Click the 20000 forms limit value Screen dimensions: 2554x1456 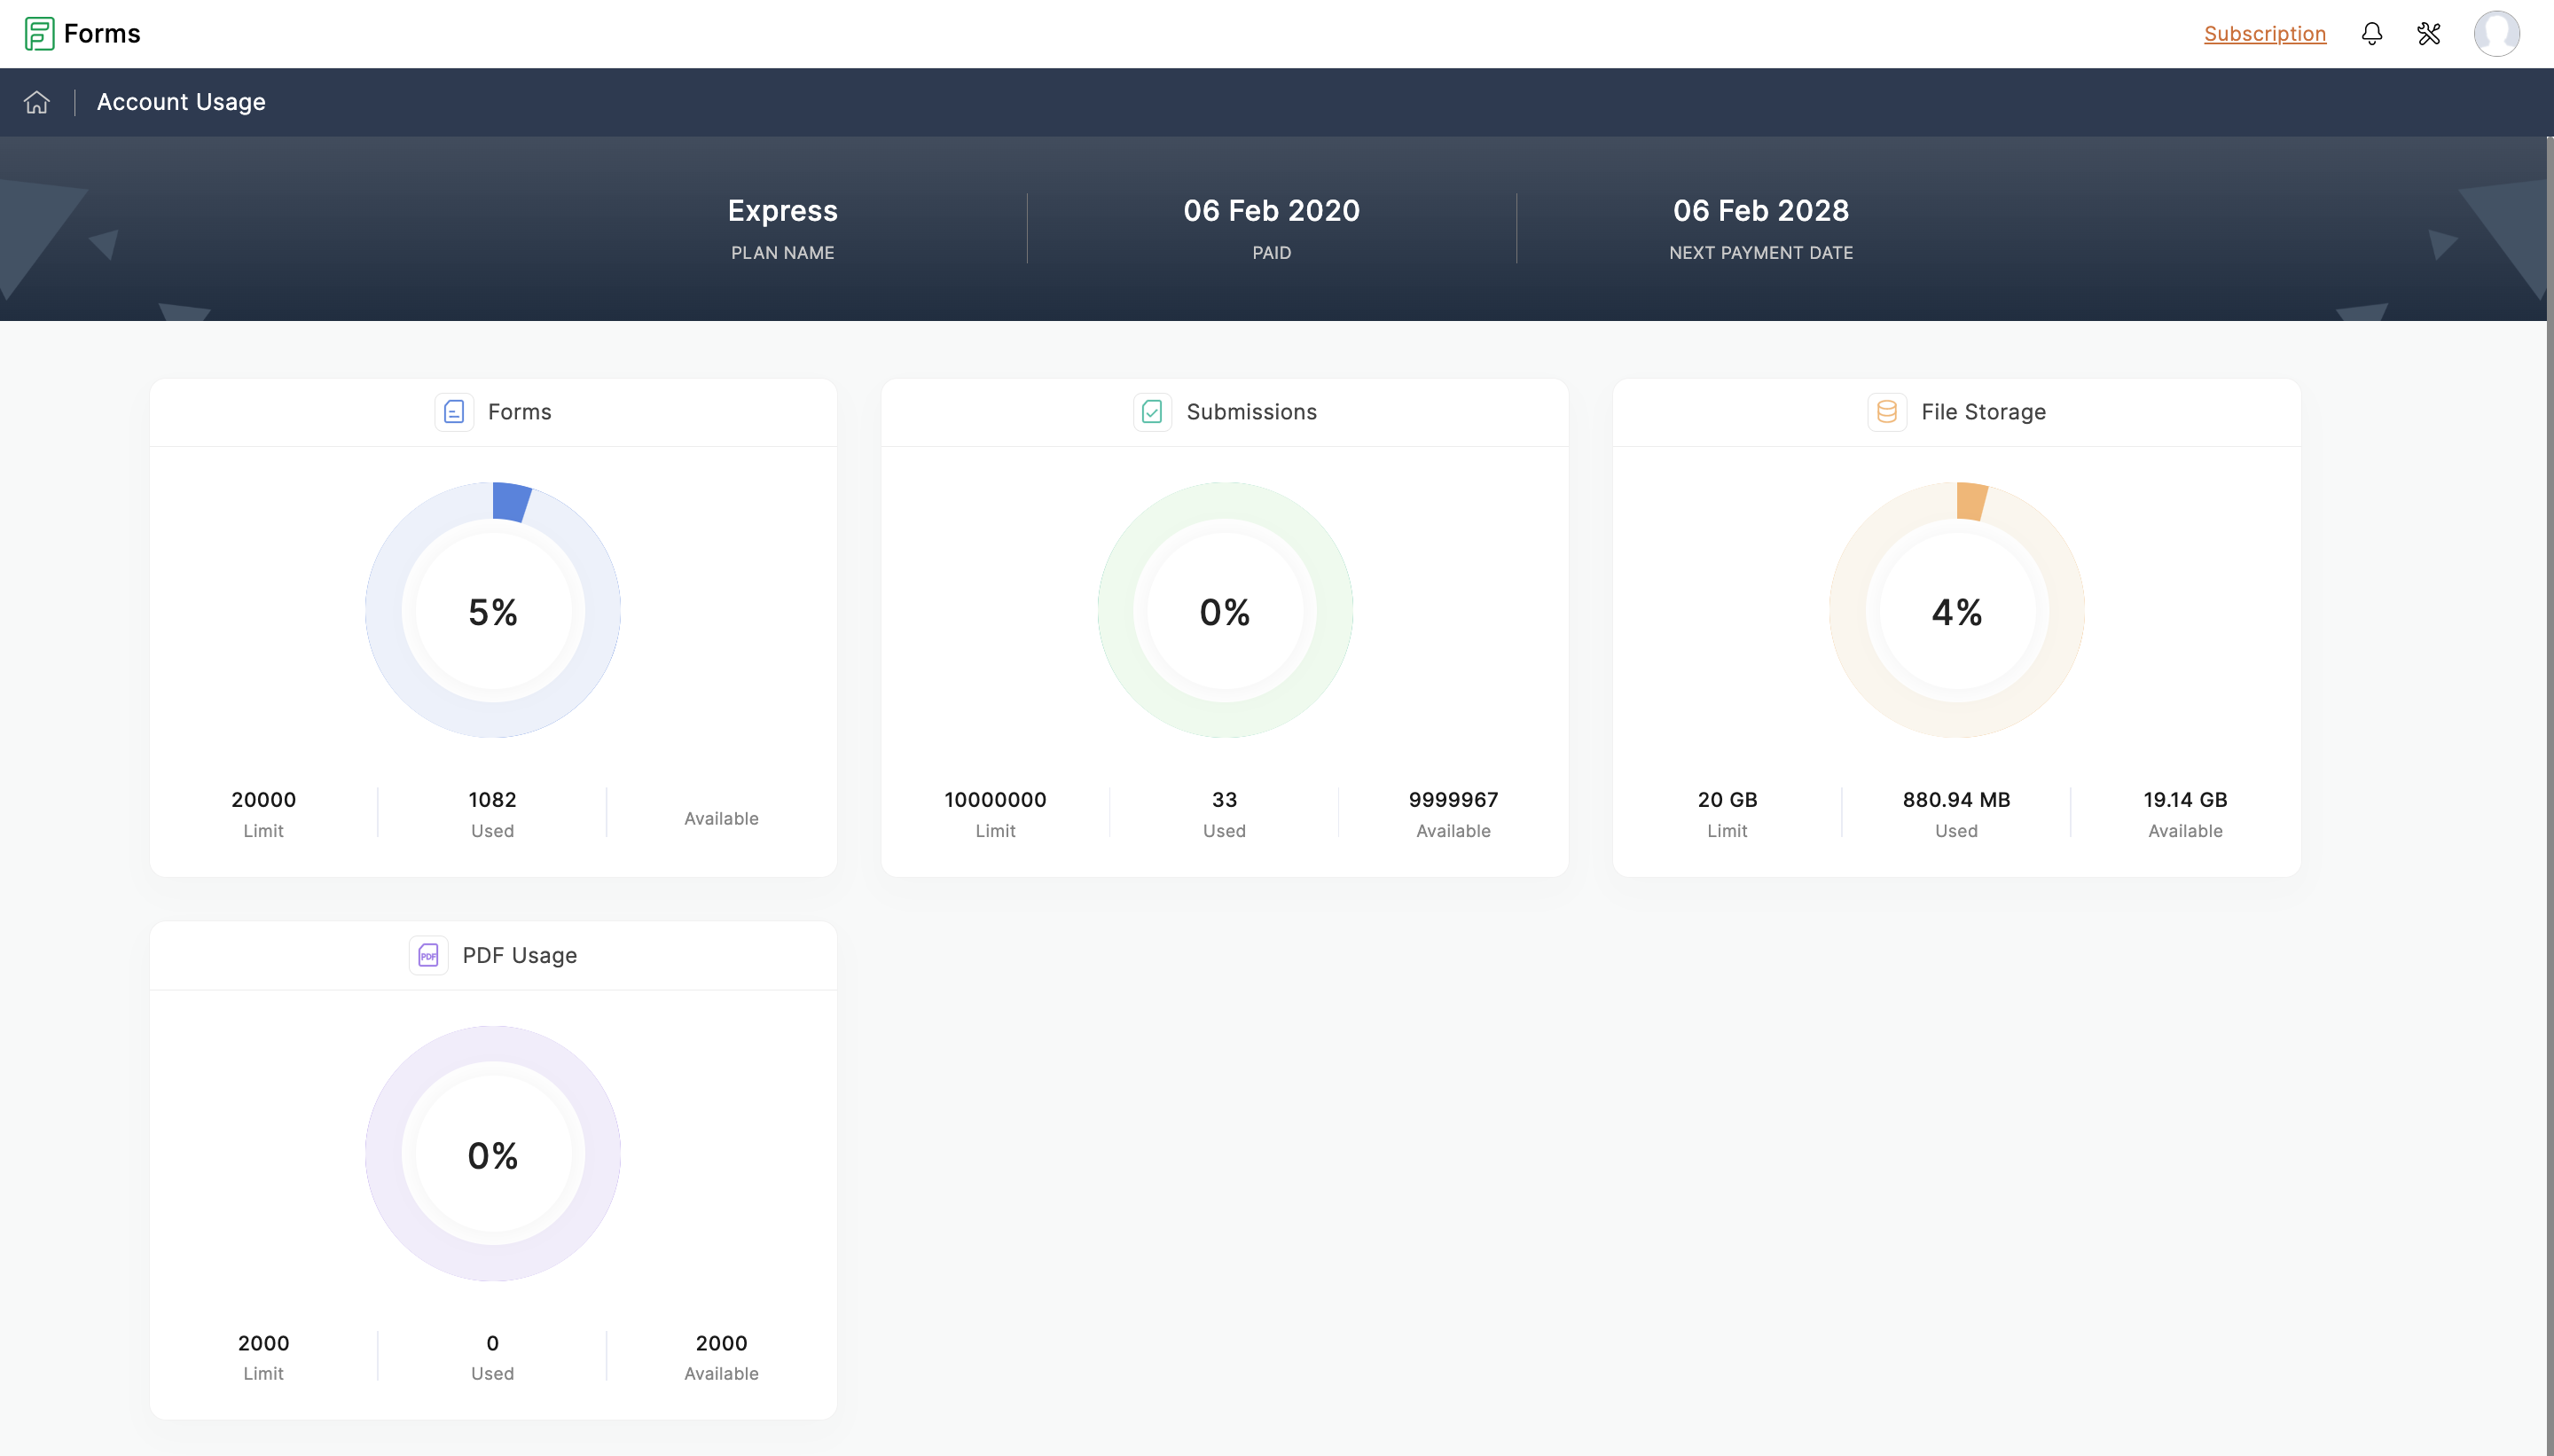coord(264,800)
